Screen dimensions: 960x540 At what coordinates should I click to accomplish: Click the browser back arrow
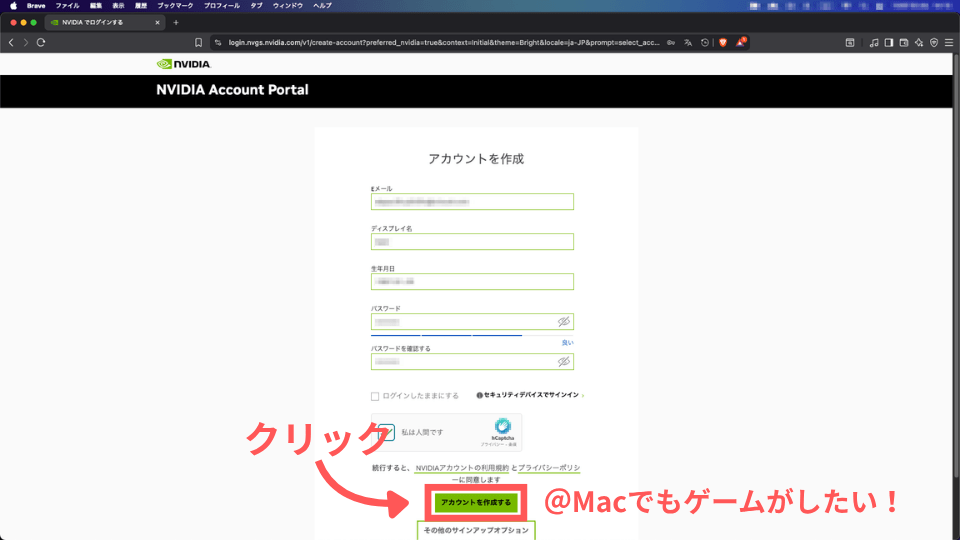[x=11, y=42]
